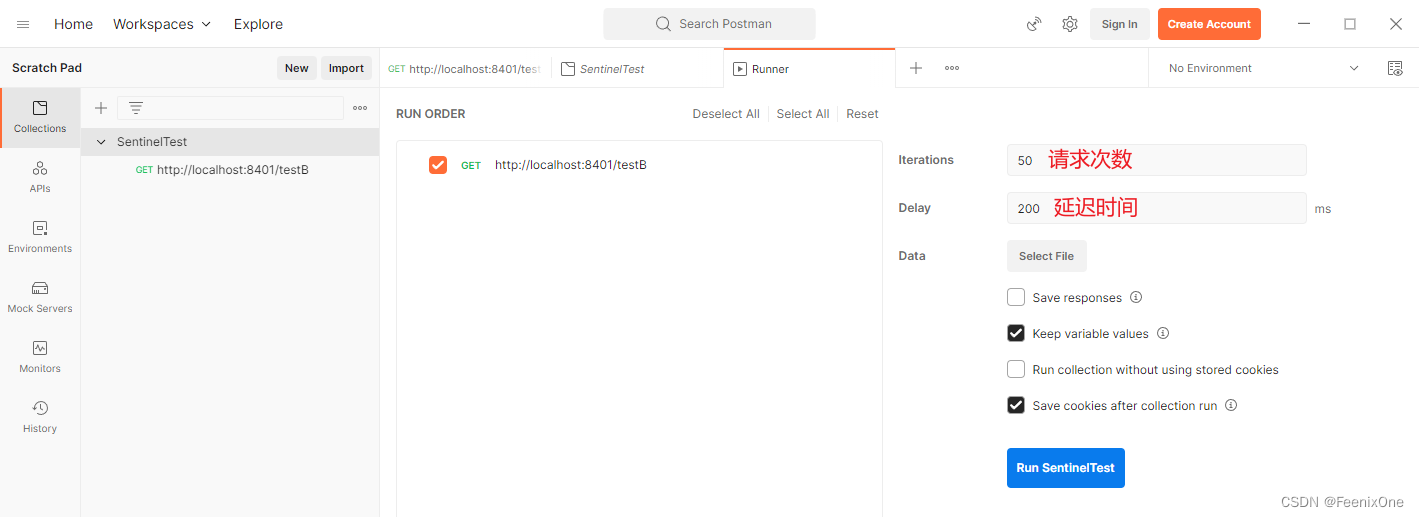Image resolution: width=1419 pixels, height=517 pixels.
Task: Collapse the SentinelTest collection
Action: (x=101, y=142)
